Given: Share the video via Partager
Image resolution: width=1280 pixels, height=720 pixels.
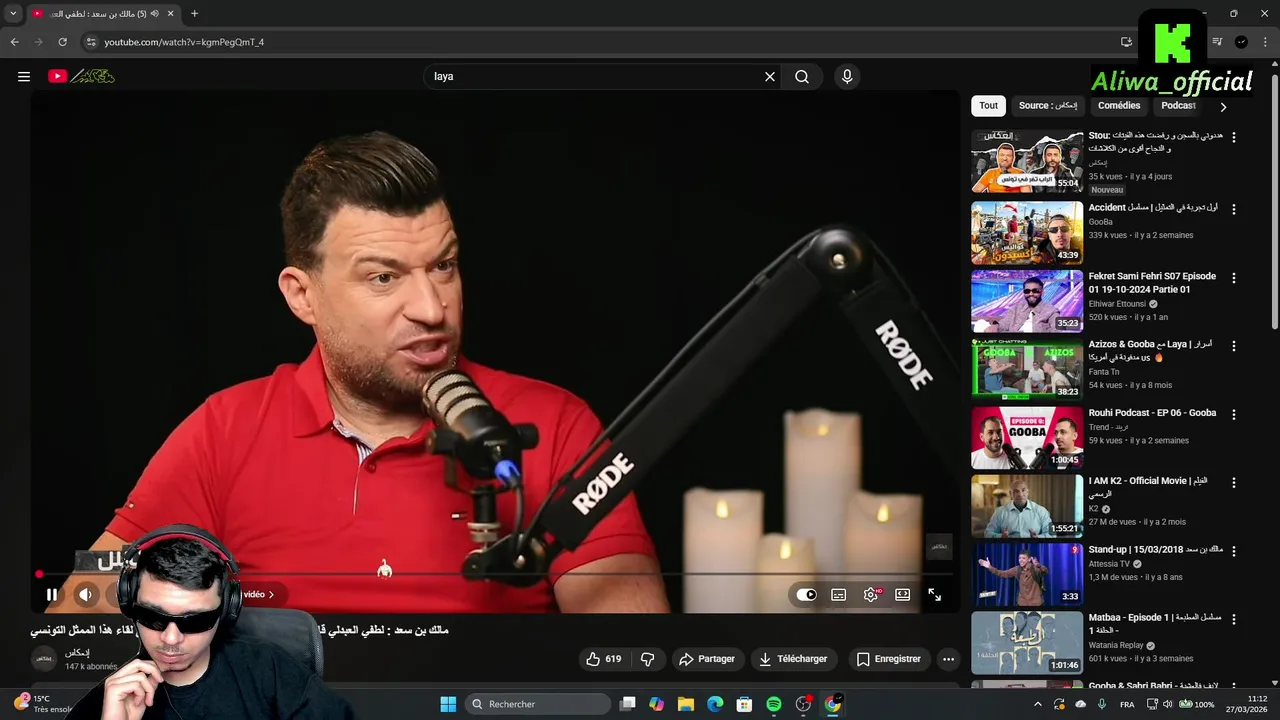Looking at the screenshot, I should pos(707,659).
